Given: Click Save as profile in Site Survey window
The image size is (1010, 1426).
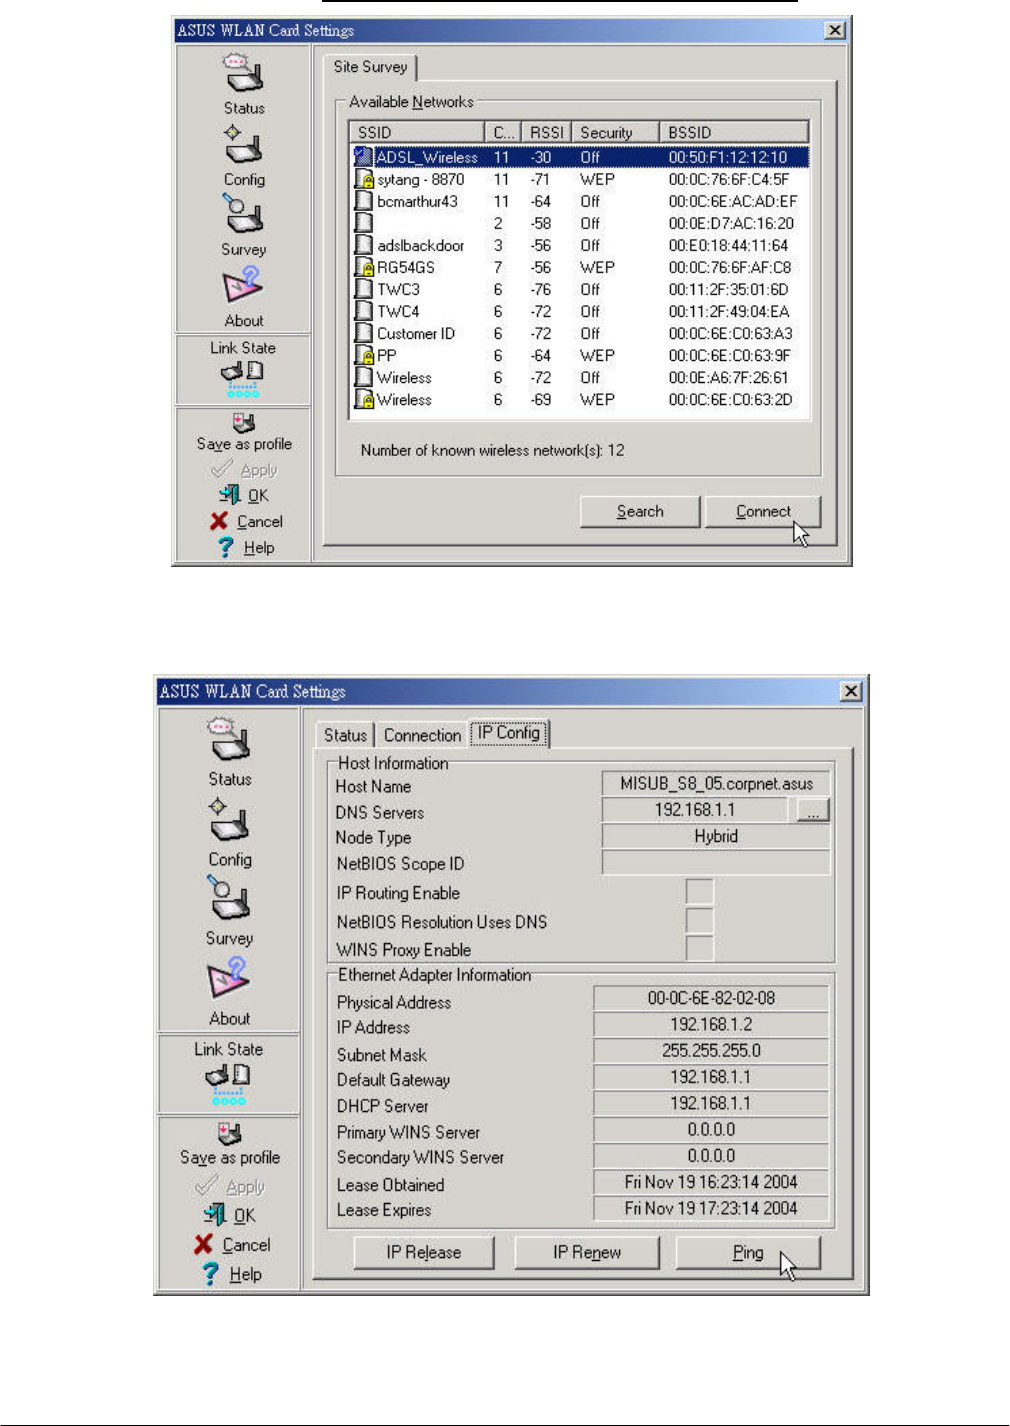Looking at the screenshot, I should 244,433.
